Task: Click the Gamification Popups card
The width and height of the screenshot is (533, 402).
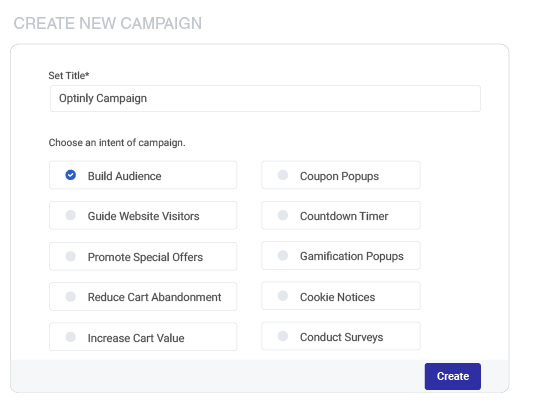Action: click(341, 256)
